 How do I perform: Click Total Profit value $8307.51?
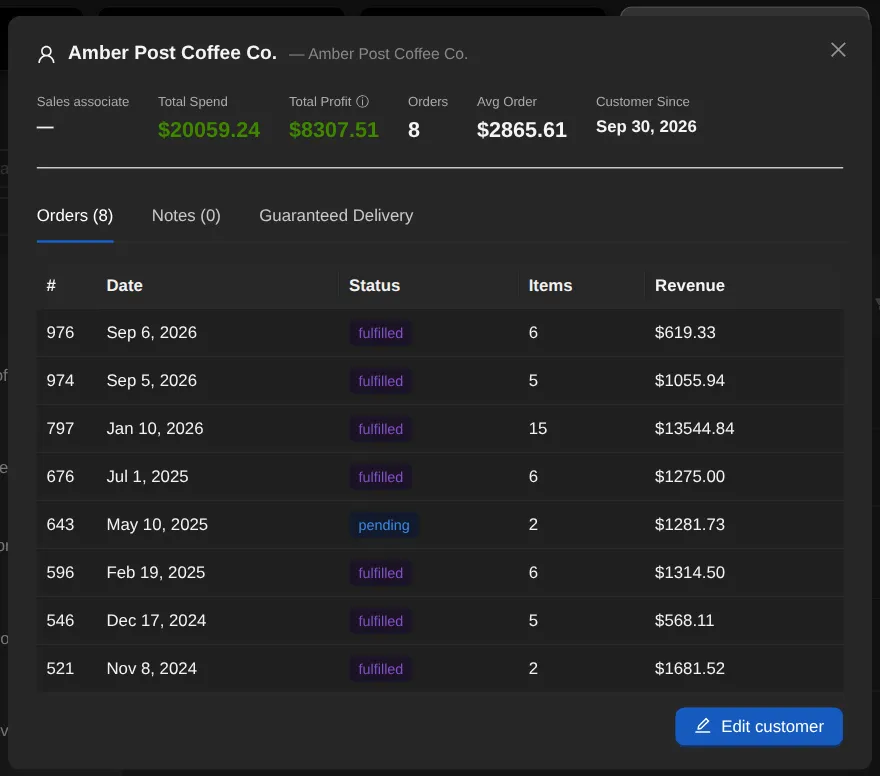(333, 130)
